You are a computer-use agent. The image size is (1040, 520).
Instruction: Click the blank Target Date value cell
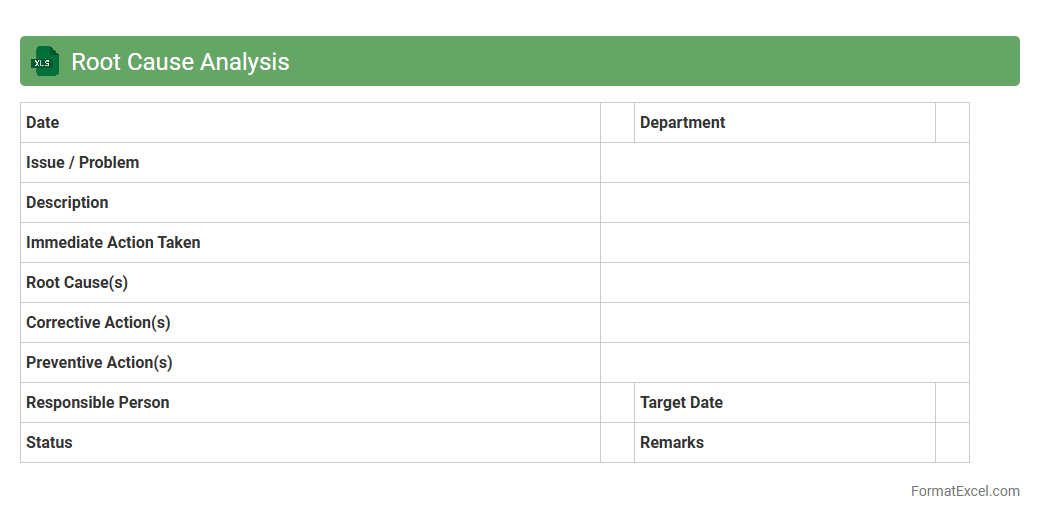click(952, 403)
